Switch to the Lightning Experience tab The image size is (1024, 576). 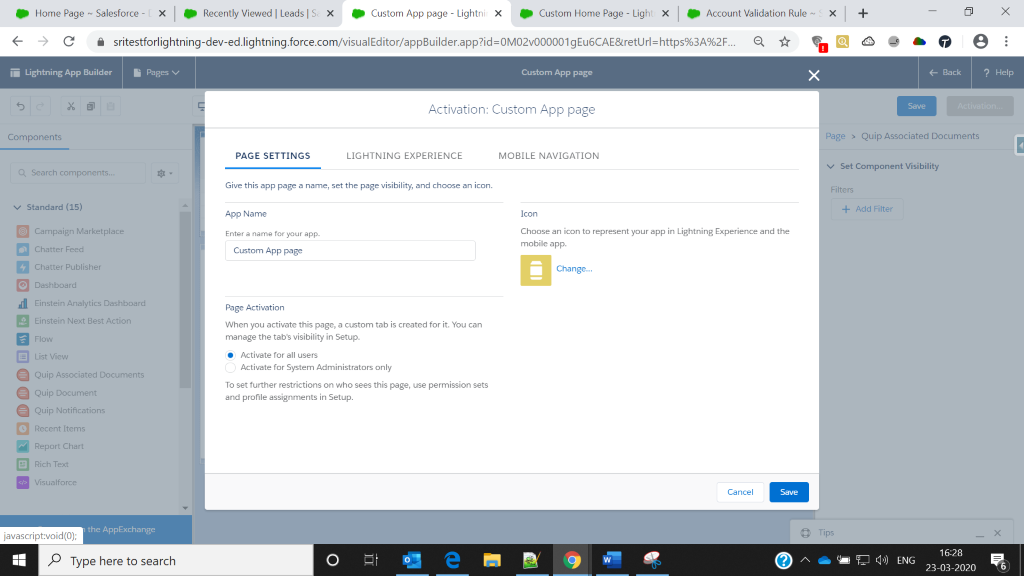[x=404, y=156]
